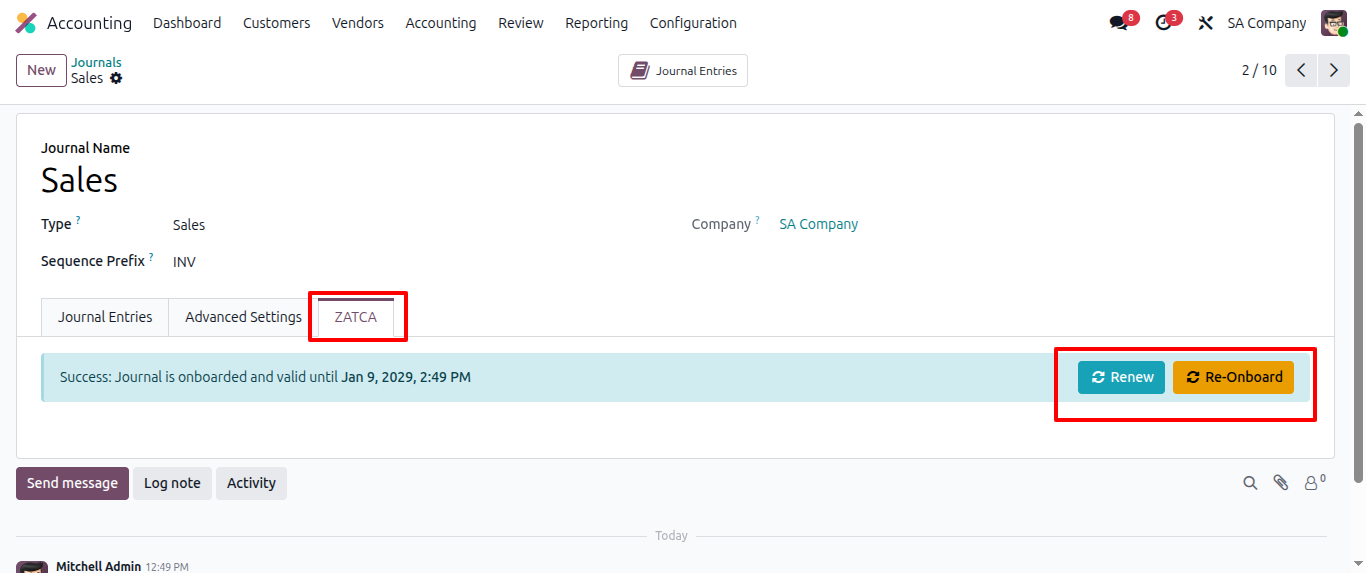Search chatter messages with magnifier icon

[1250, 483]
